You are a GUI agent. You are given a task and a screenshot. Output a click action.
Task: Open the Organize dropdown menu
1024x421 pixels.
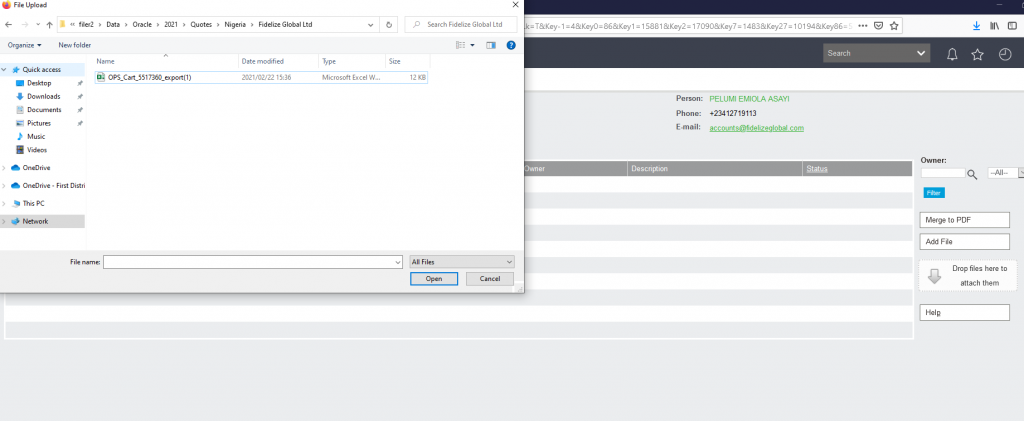[x=25, y=45]
